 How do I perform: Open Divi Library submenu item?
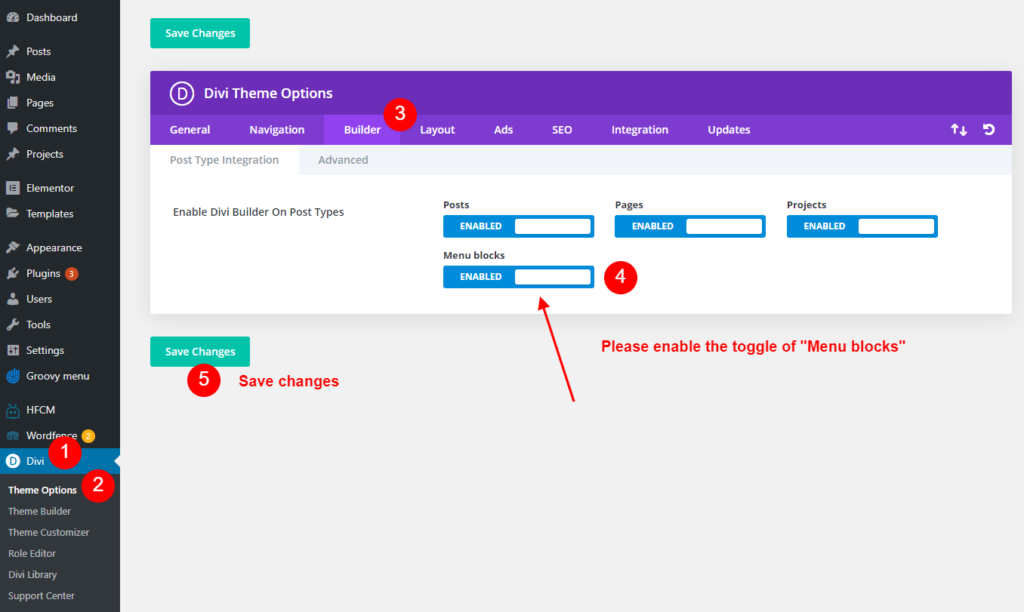click(33, 575)
